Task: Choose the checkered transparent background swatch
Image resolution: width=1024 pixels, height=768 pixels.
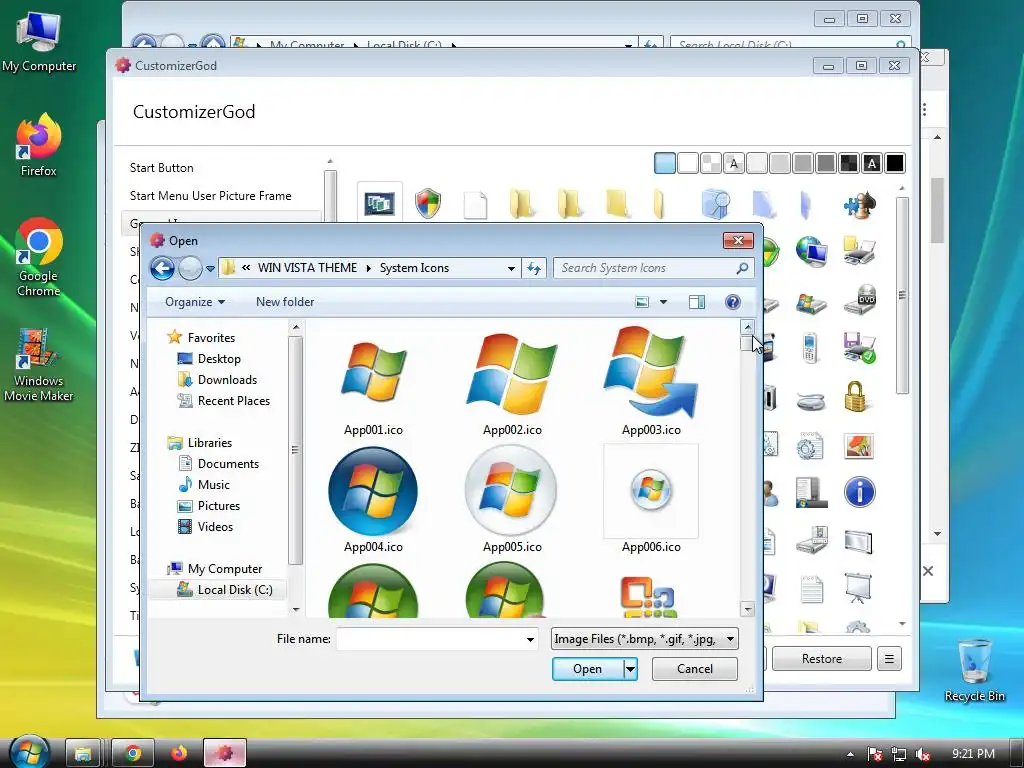Action: pyautogui.click(x=711, y=163)
